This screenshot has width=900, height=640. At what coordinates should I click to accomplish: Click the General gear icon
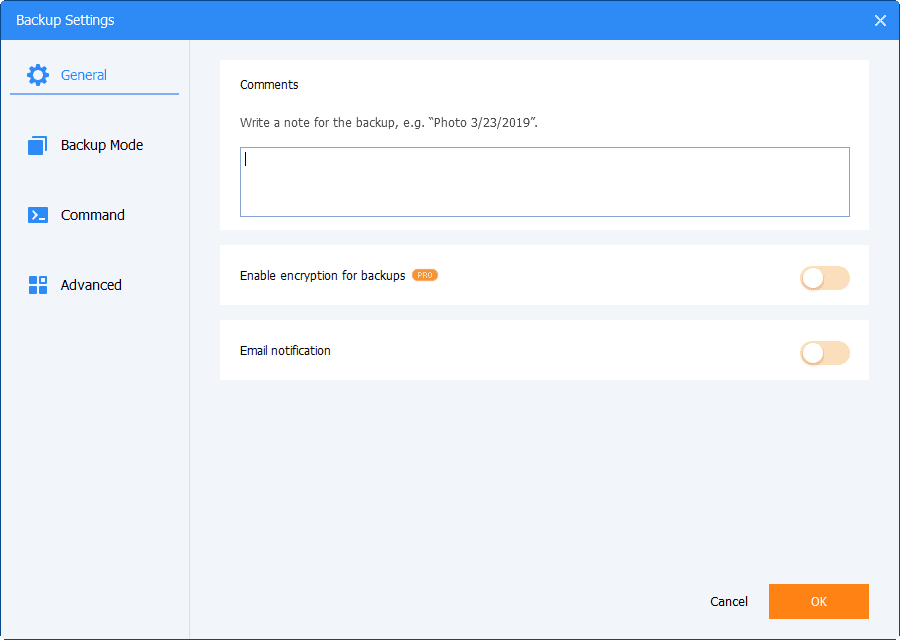(x=38, y=75)
